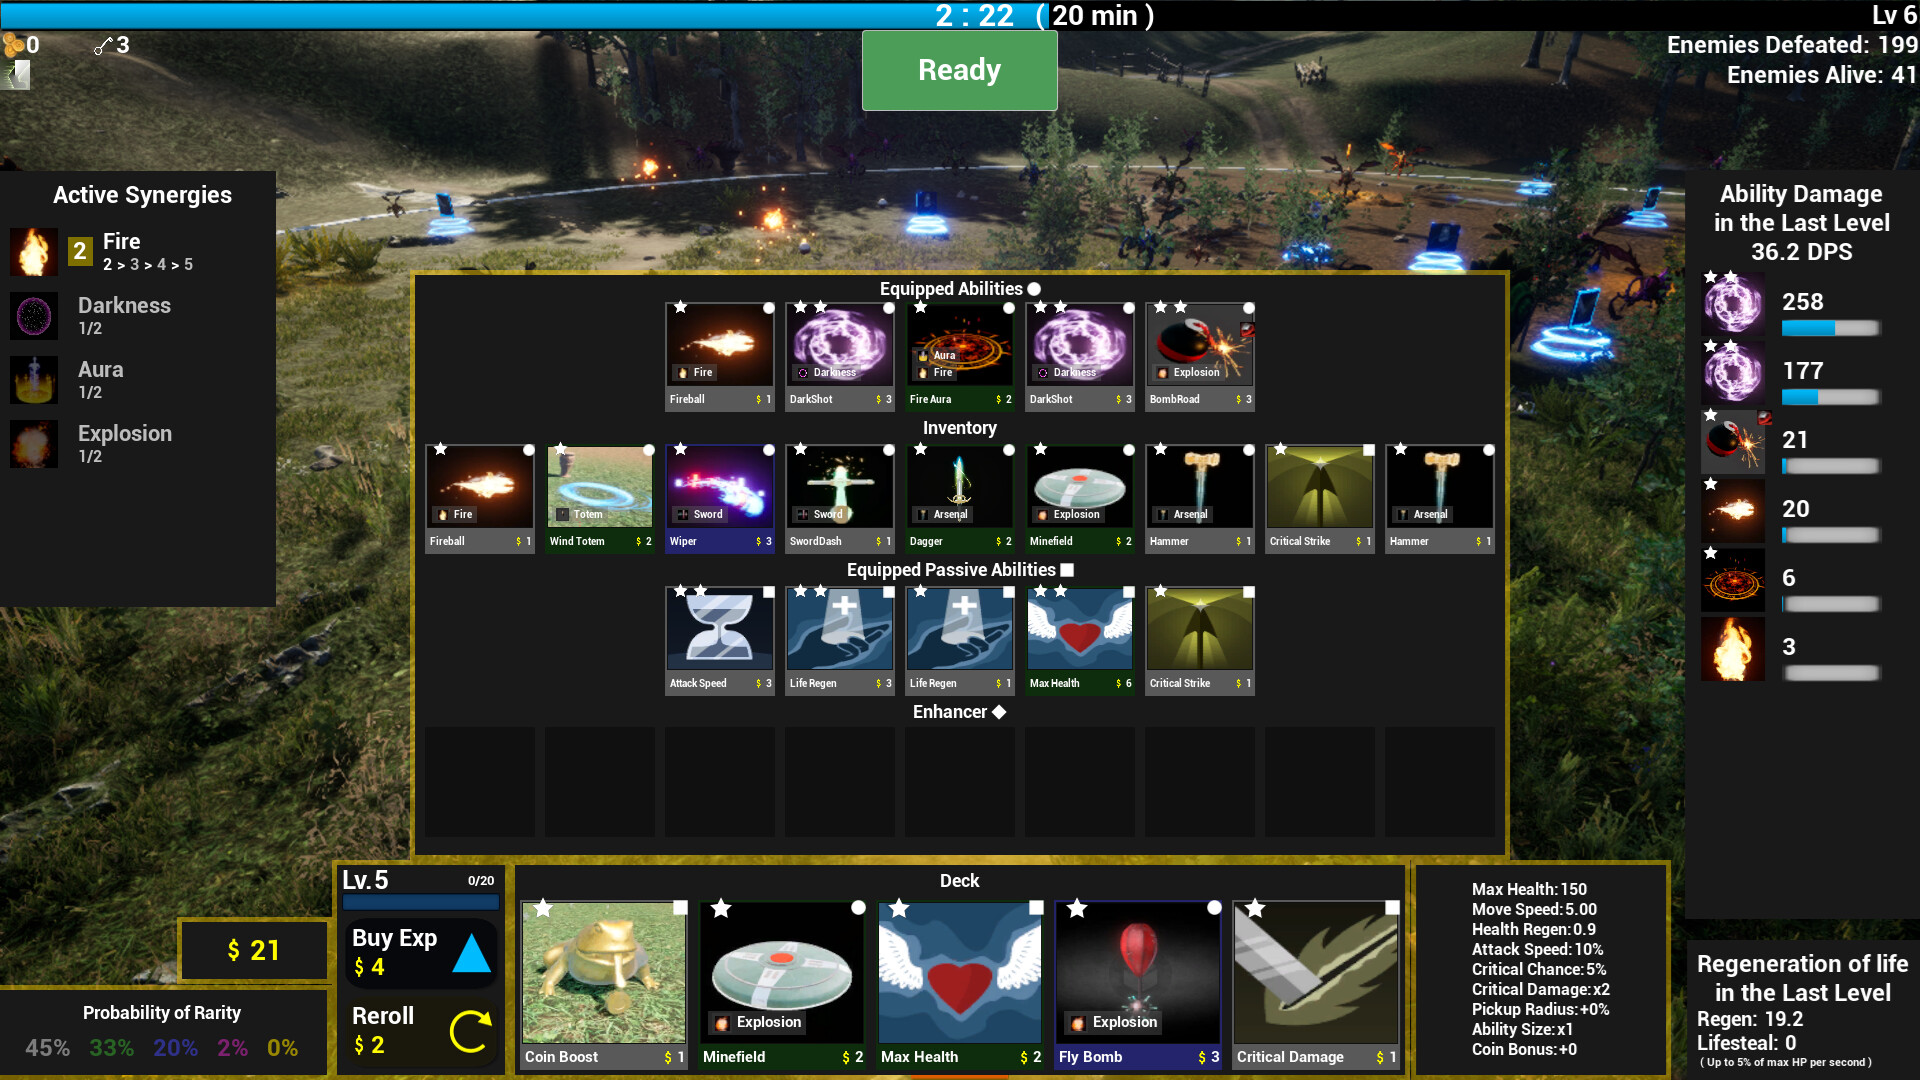
Task: Pick the Wiper sword inventory item
Action: pyautogui.click(x=719, y=499)
